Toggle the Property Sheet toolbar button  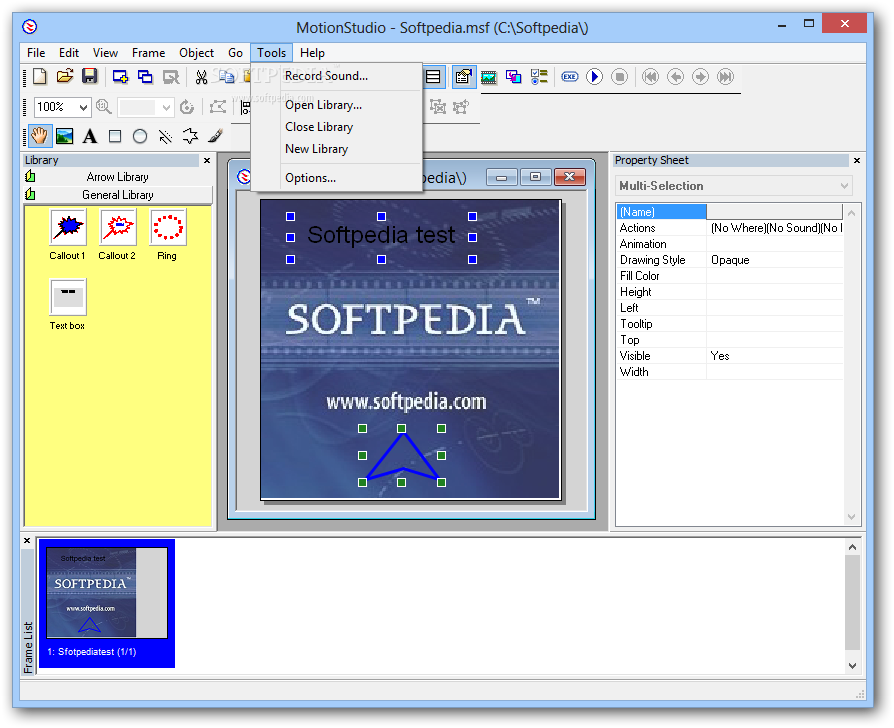[464, 76]
